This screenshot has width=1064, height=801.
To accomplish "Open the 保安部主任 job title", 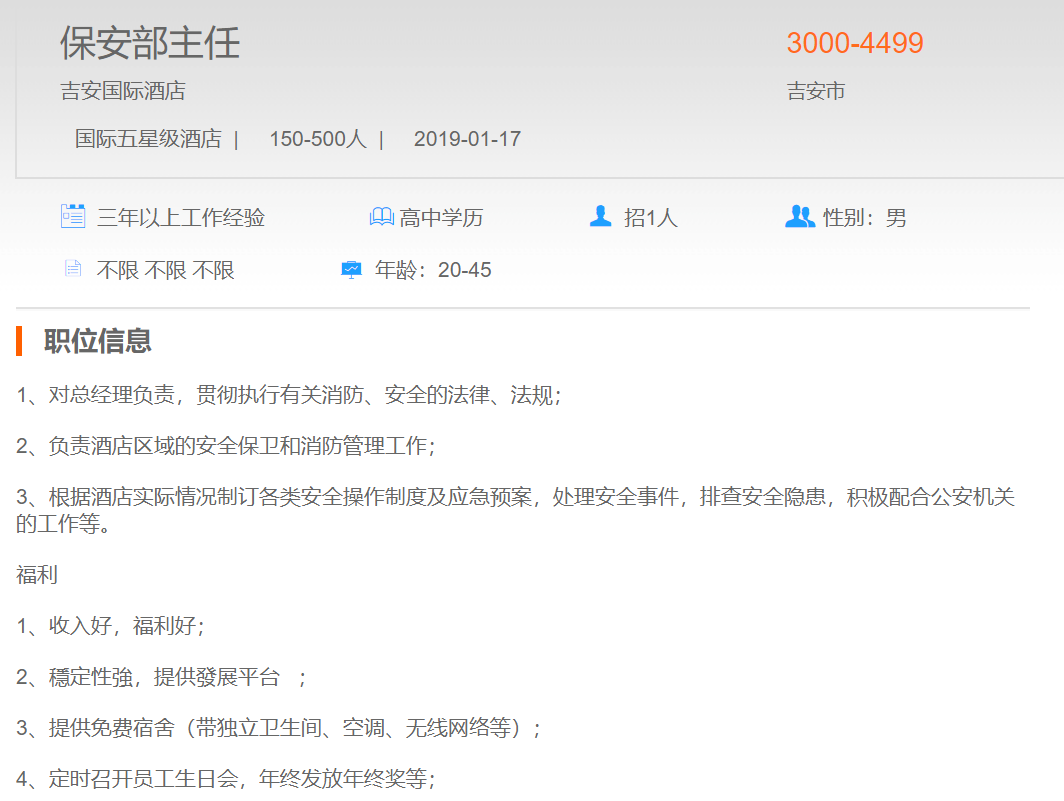I will [150, 43].
